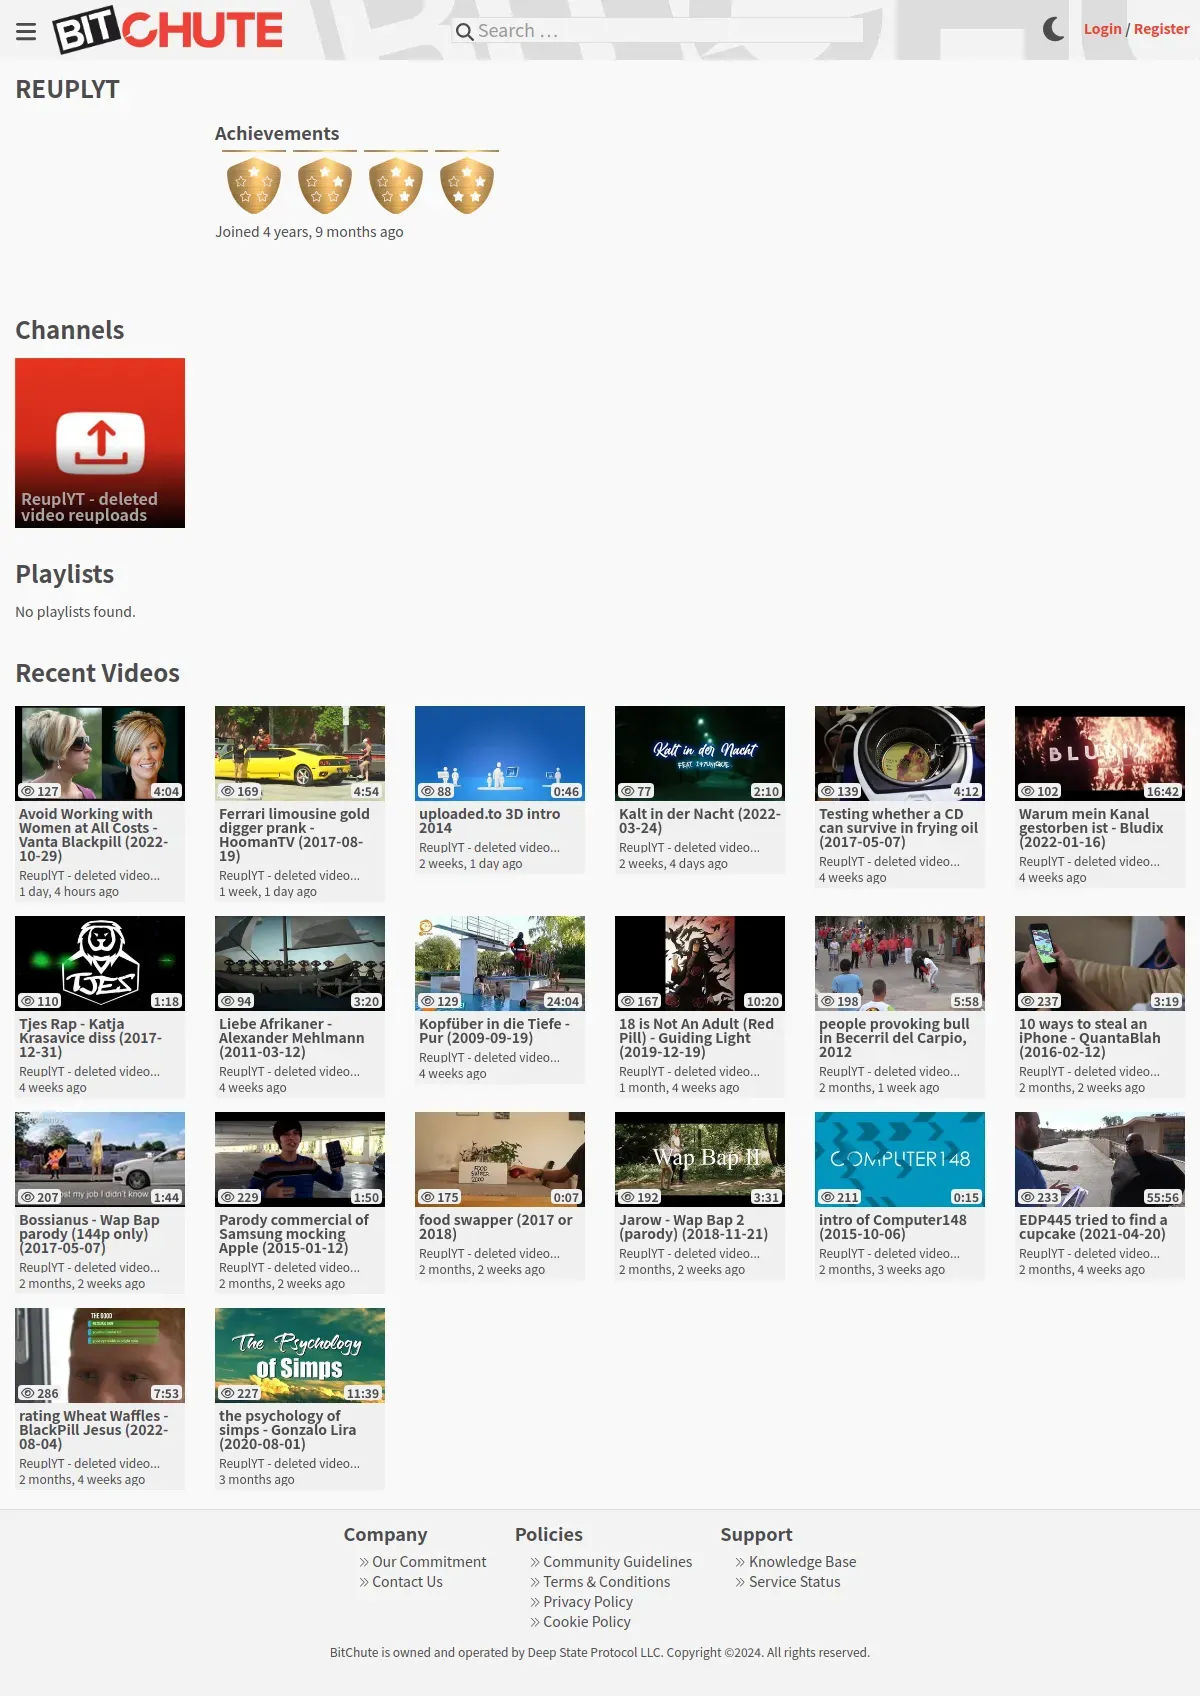Open the Login link
Image resolution: width=1200 pixels, height=1696 pixels.
pyautogui.click(x=1102, y=29)
